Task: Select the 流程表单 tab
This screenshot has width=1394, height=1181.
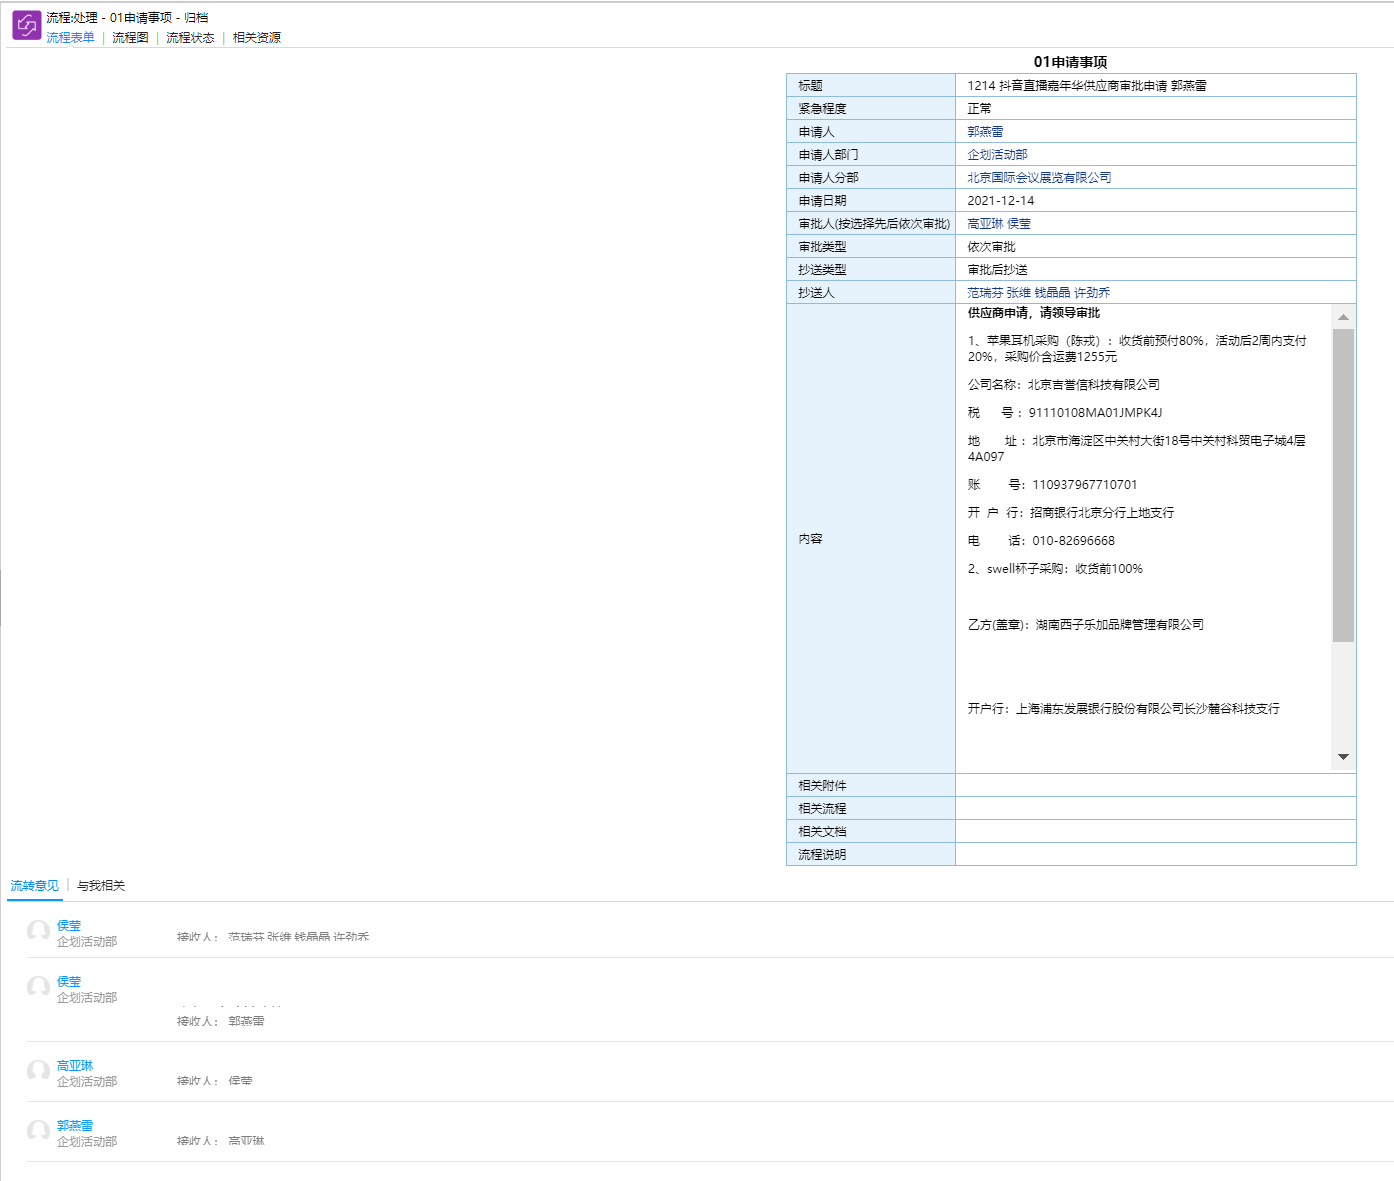Action: coord(70,38)
